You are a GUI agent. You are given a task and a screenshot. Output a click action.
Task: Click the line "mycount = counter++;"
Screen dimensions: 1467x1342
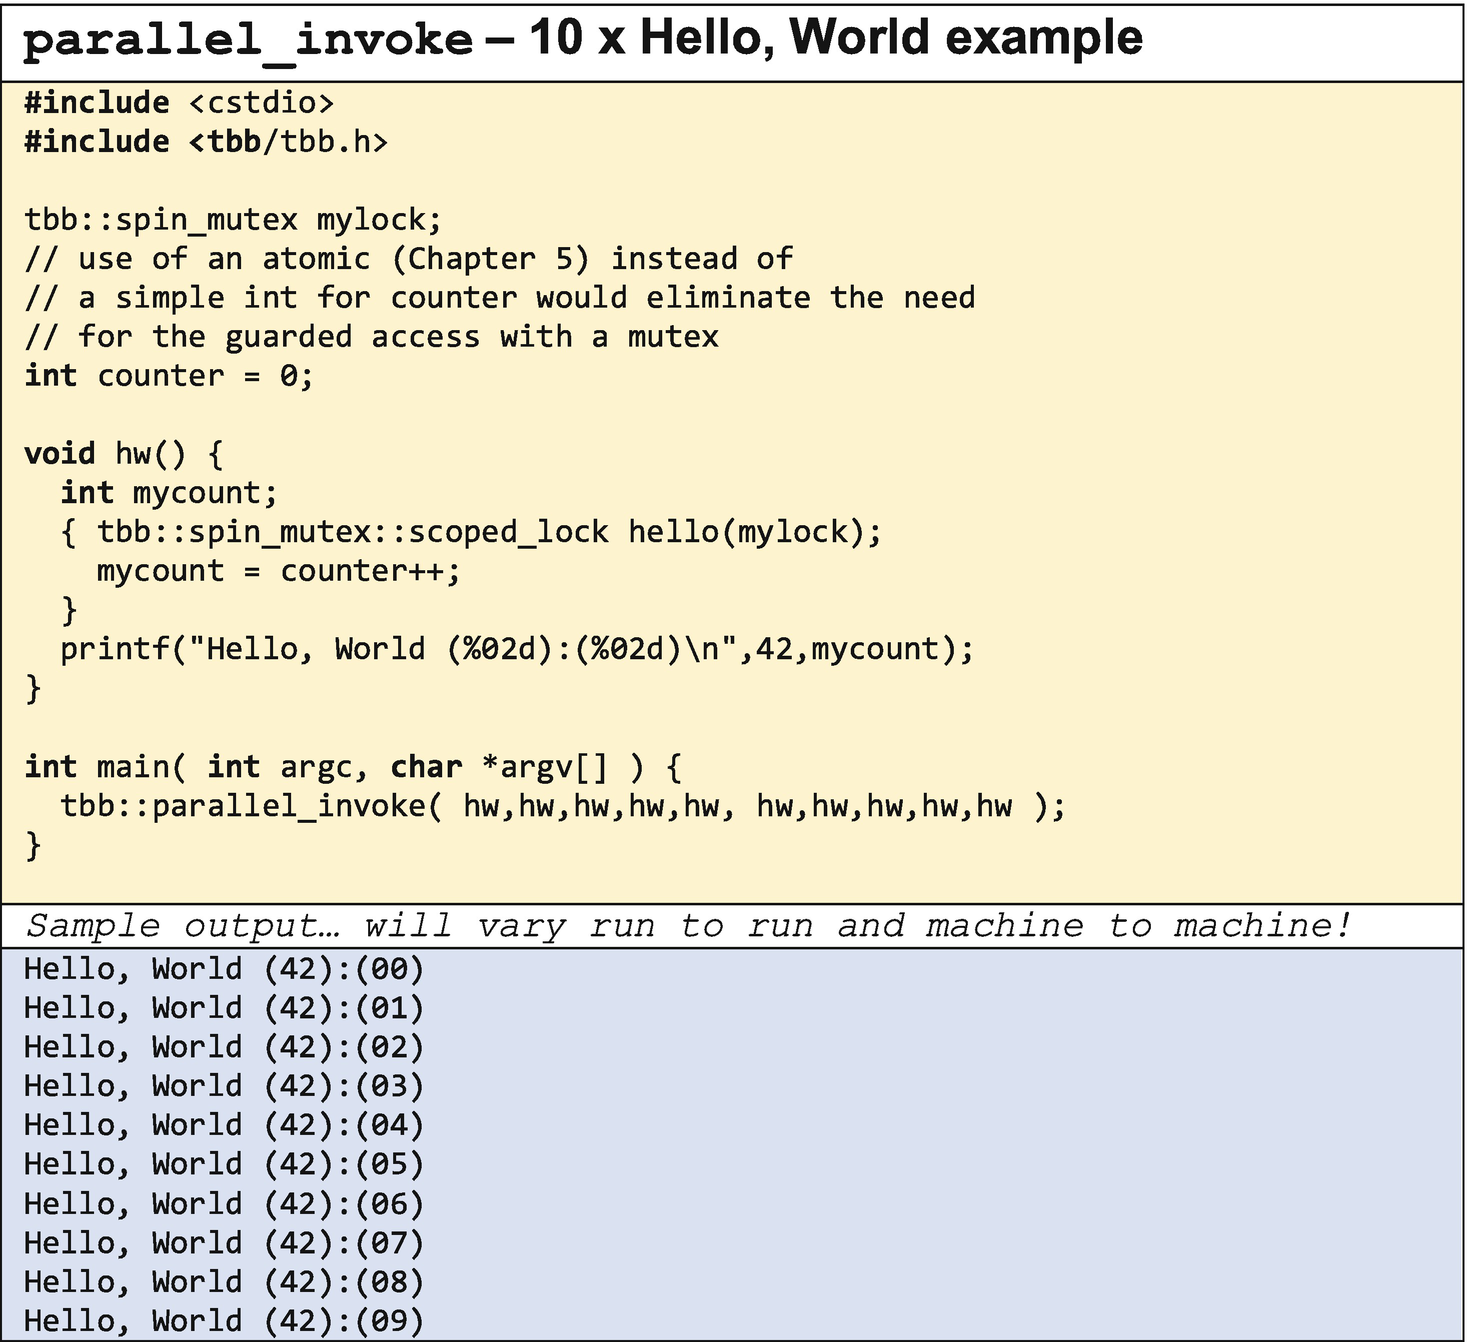pos(279,571)
